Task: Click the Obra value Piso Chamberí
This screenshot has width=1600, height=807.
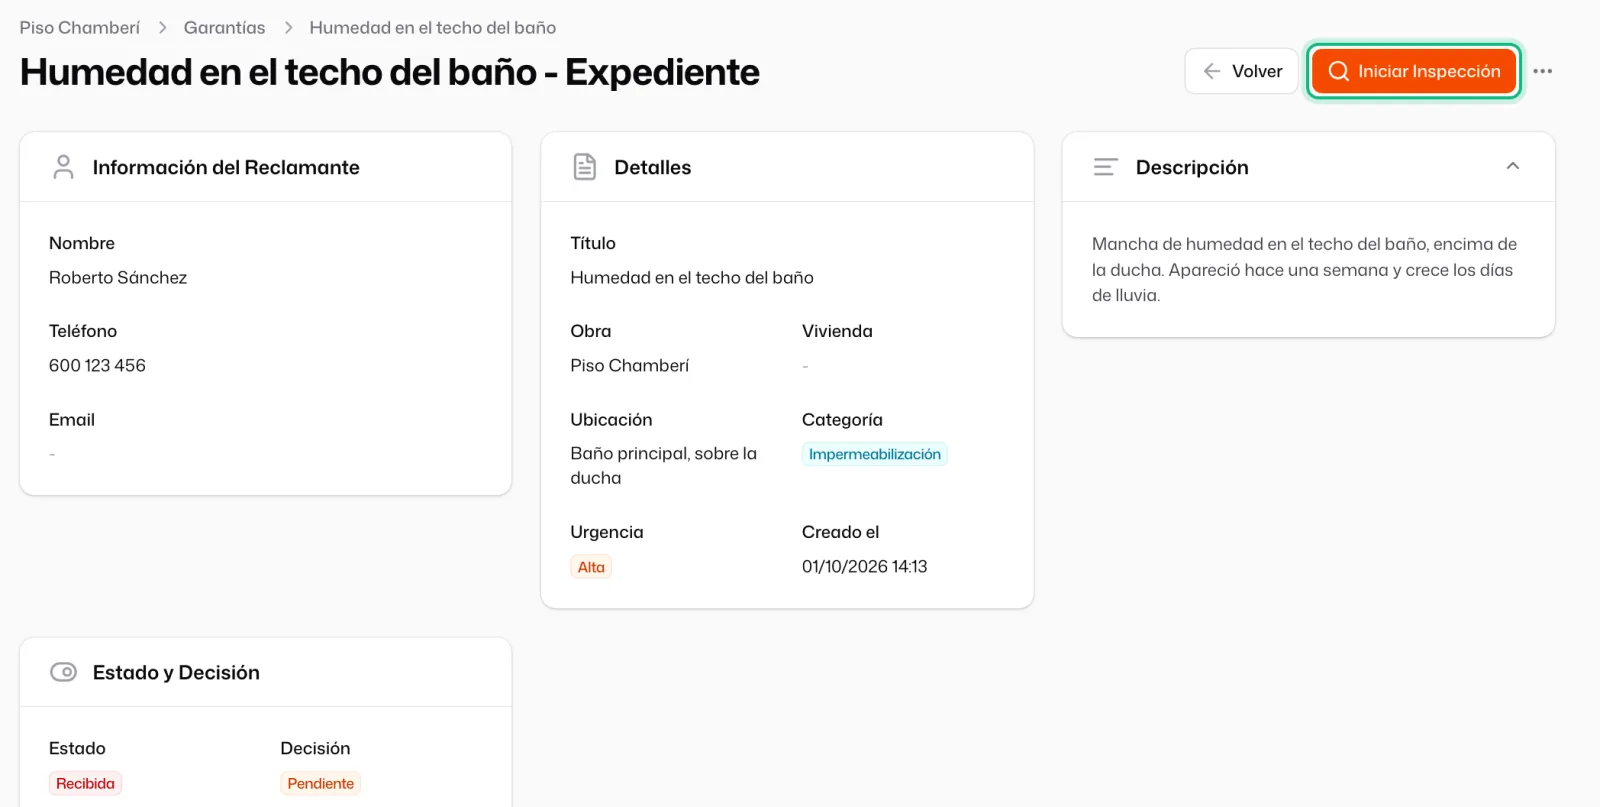Action: click(630, 366)
